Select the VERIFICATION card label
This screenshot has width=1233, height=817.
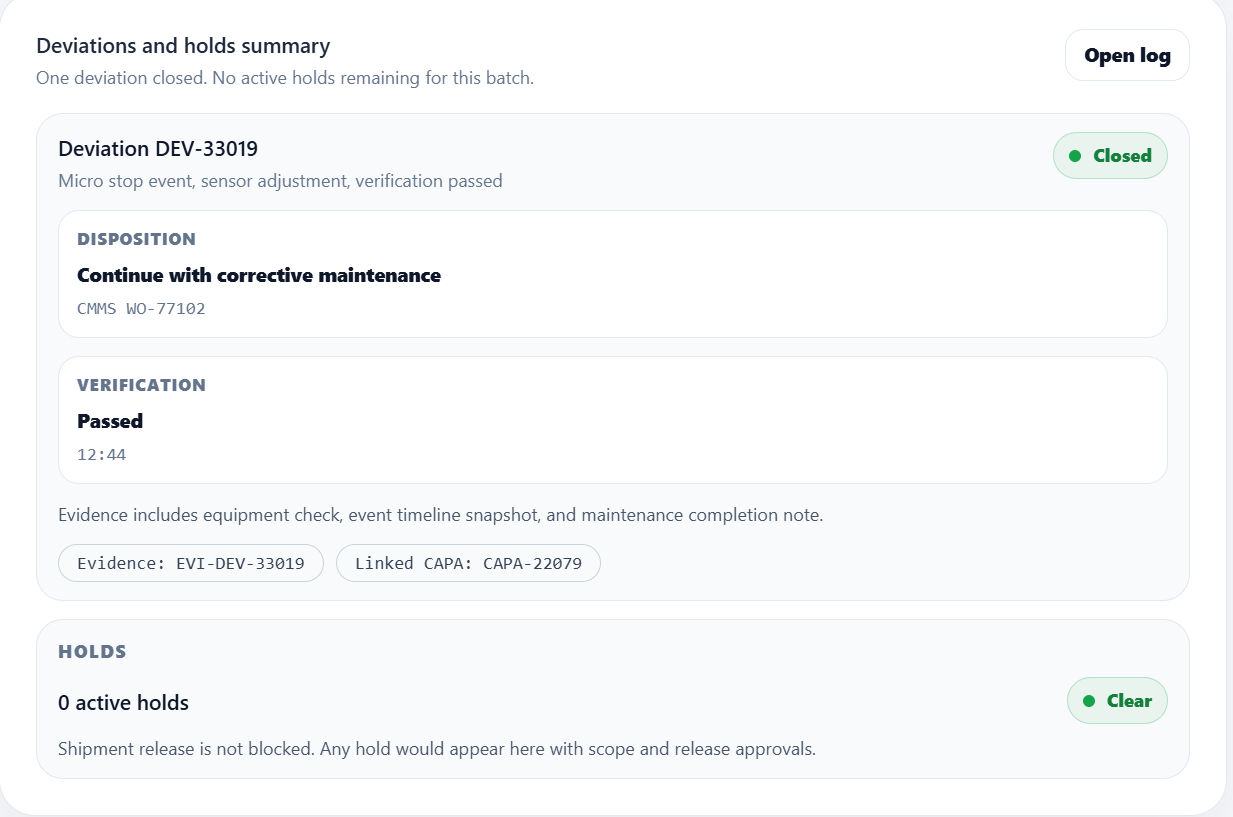[141, 385]
